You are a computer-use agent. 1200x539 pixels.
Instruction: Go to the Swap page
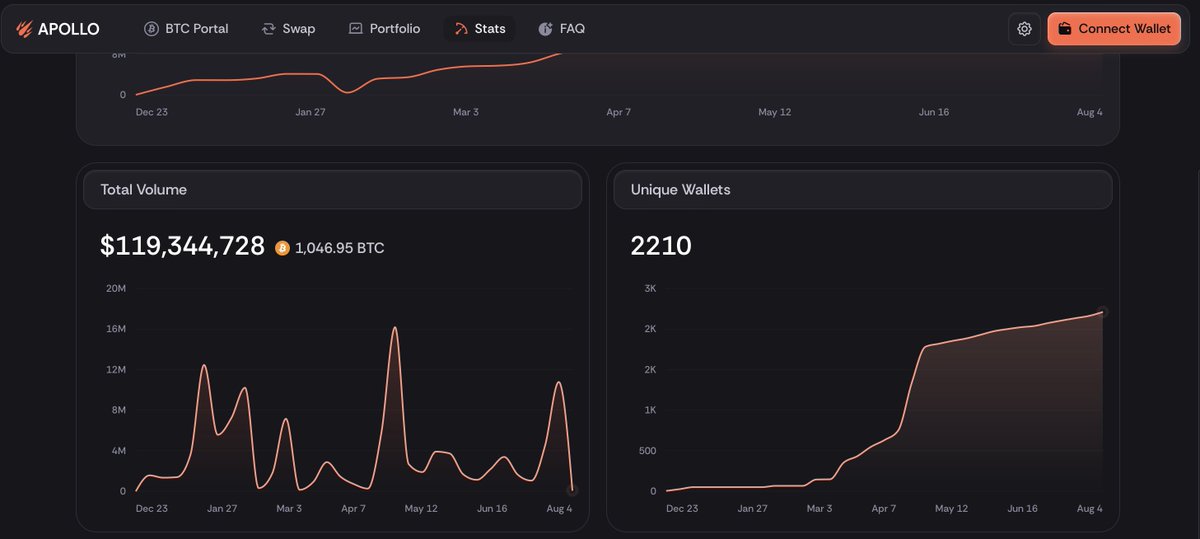click(x=288, y=29)
